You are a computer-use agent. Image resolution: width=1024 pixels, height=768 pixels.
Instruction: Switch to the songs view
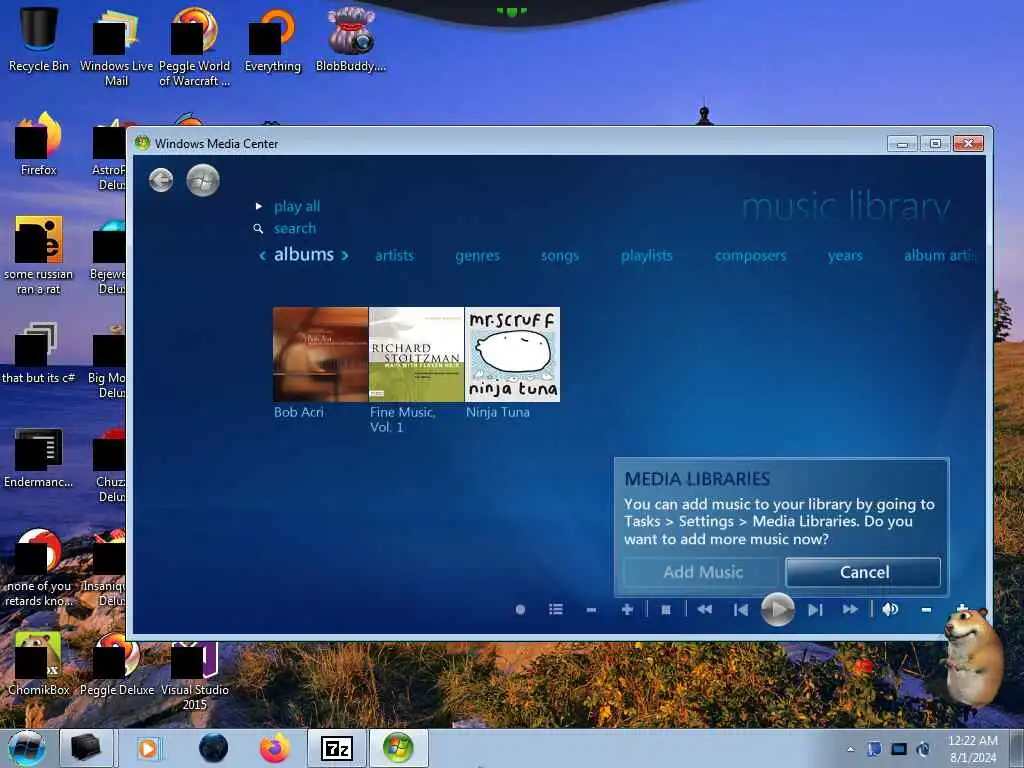(x=560, y=256)
